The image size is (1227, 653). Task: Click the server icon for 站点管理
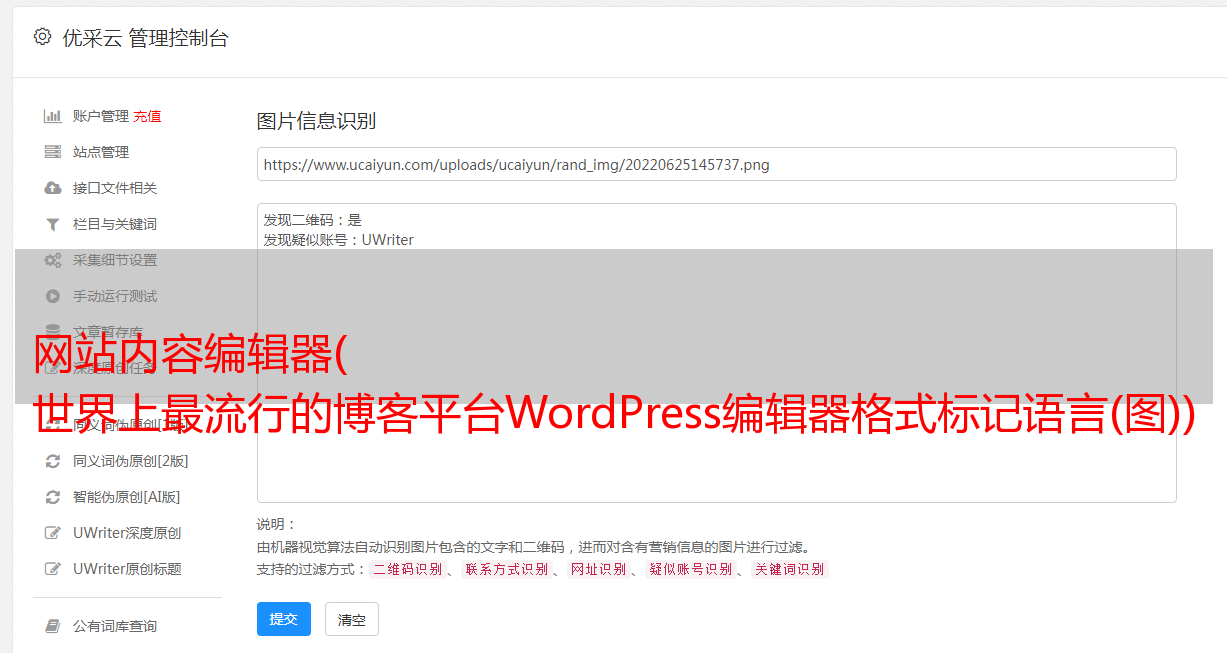tap(53, 152)
